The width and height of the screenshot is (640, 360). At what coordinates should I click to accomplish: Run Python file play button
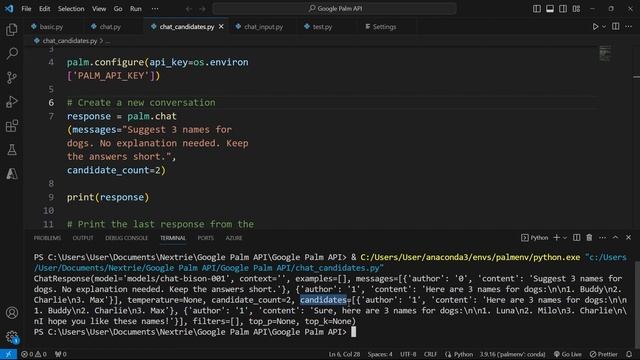tap(595, 27)
